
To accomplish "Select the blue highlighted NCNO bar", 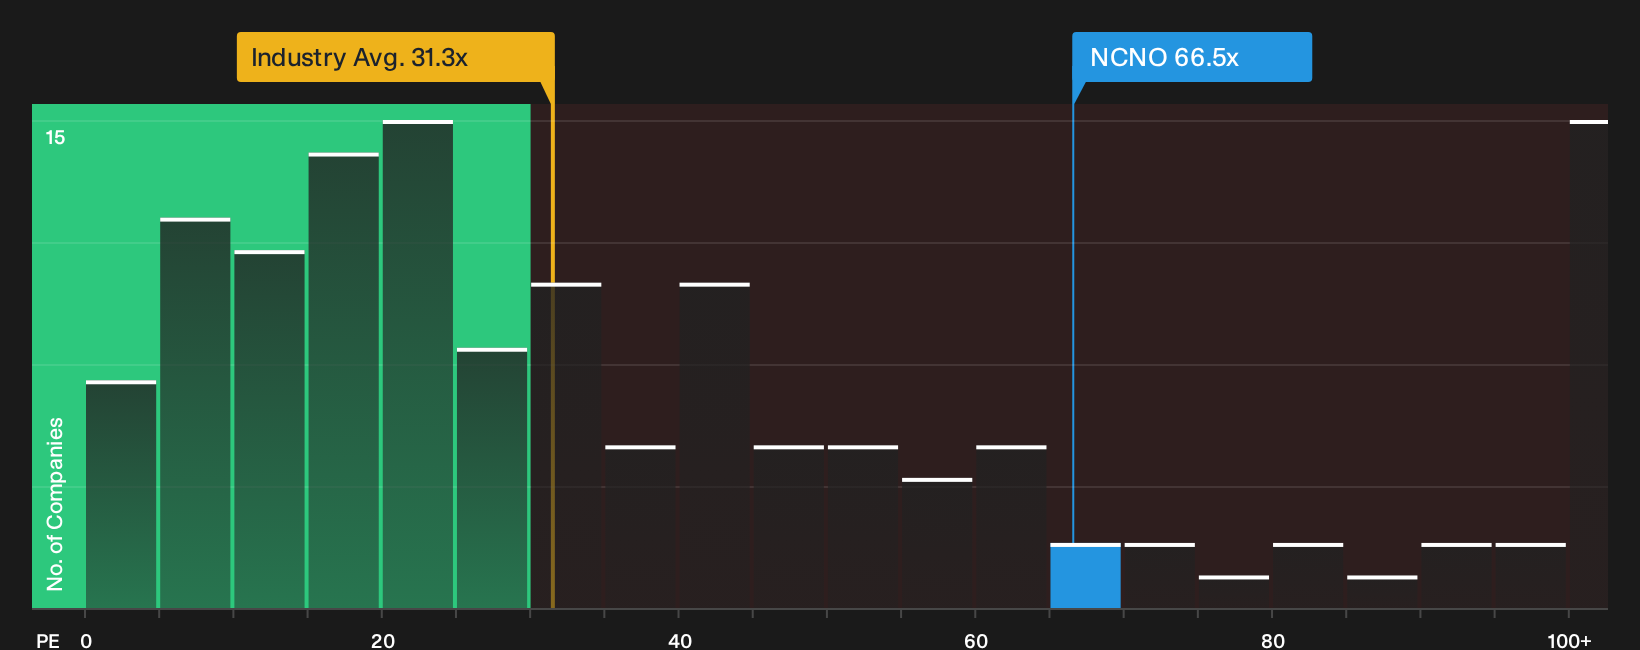I will (1085, 576).
